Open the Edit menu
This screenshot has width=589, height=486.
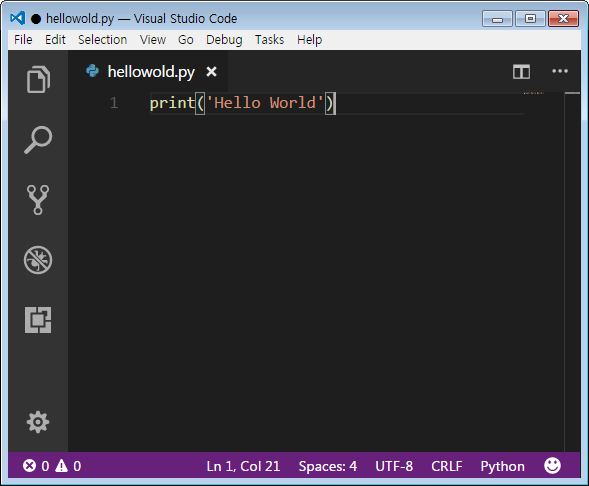coord(55,39)
